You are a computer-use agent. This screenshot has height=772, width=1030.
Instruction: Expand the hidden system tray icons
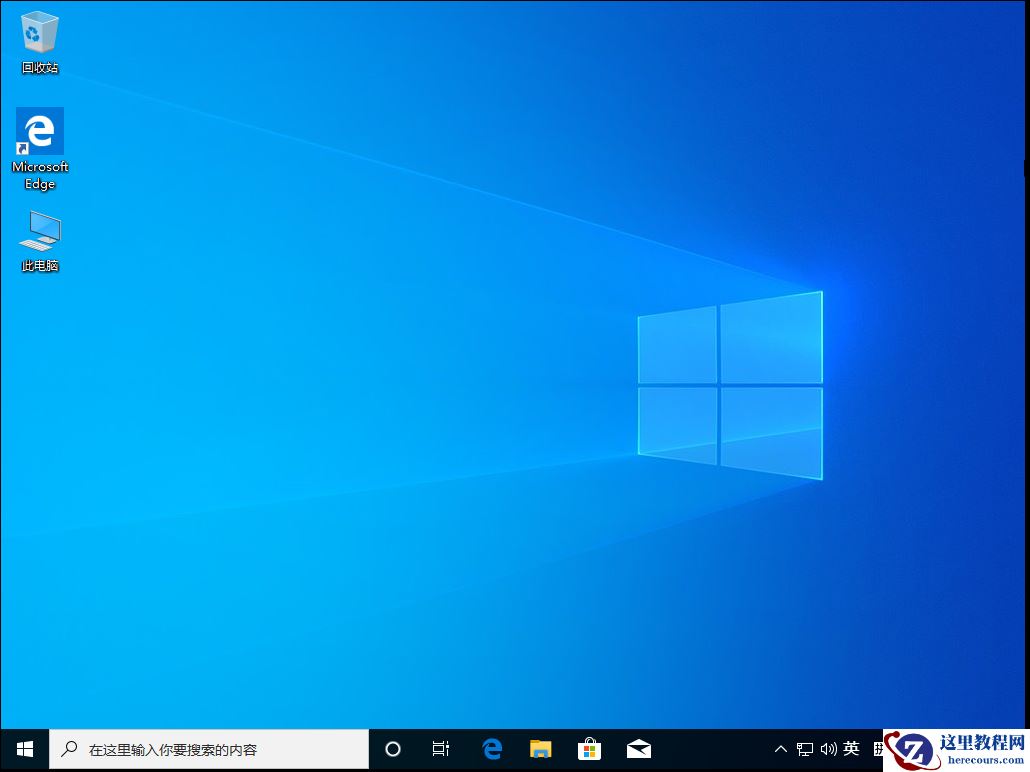coord(779,748)
